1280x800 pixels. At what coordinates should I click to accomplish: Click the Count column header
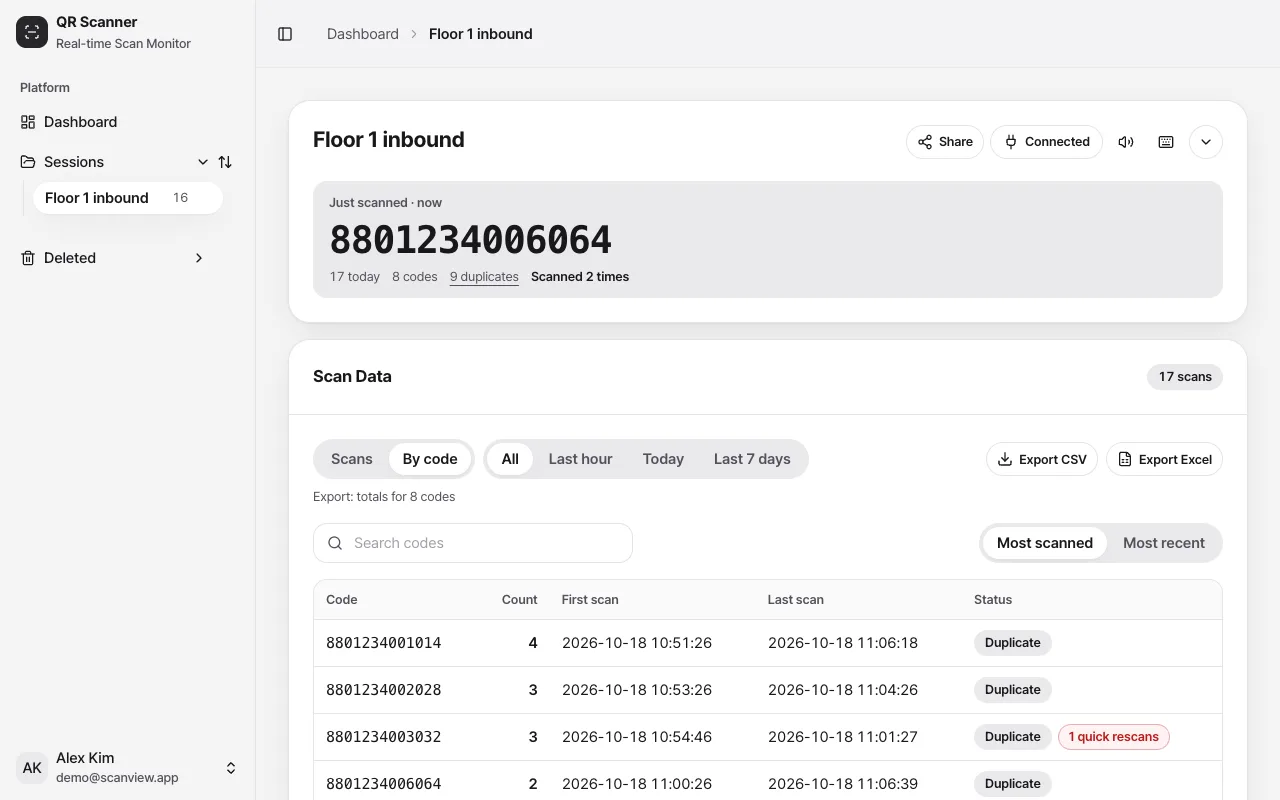(520, 600)
